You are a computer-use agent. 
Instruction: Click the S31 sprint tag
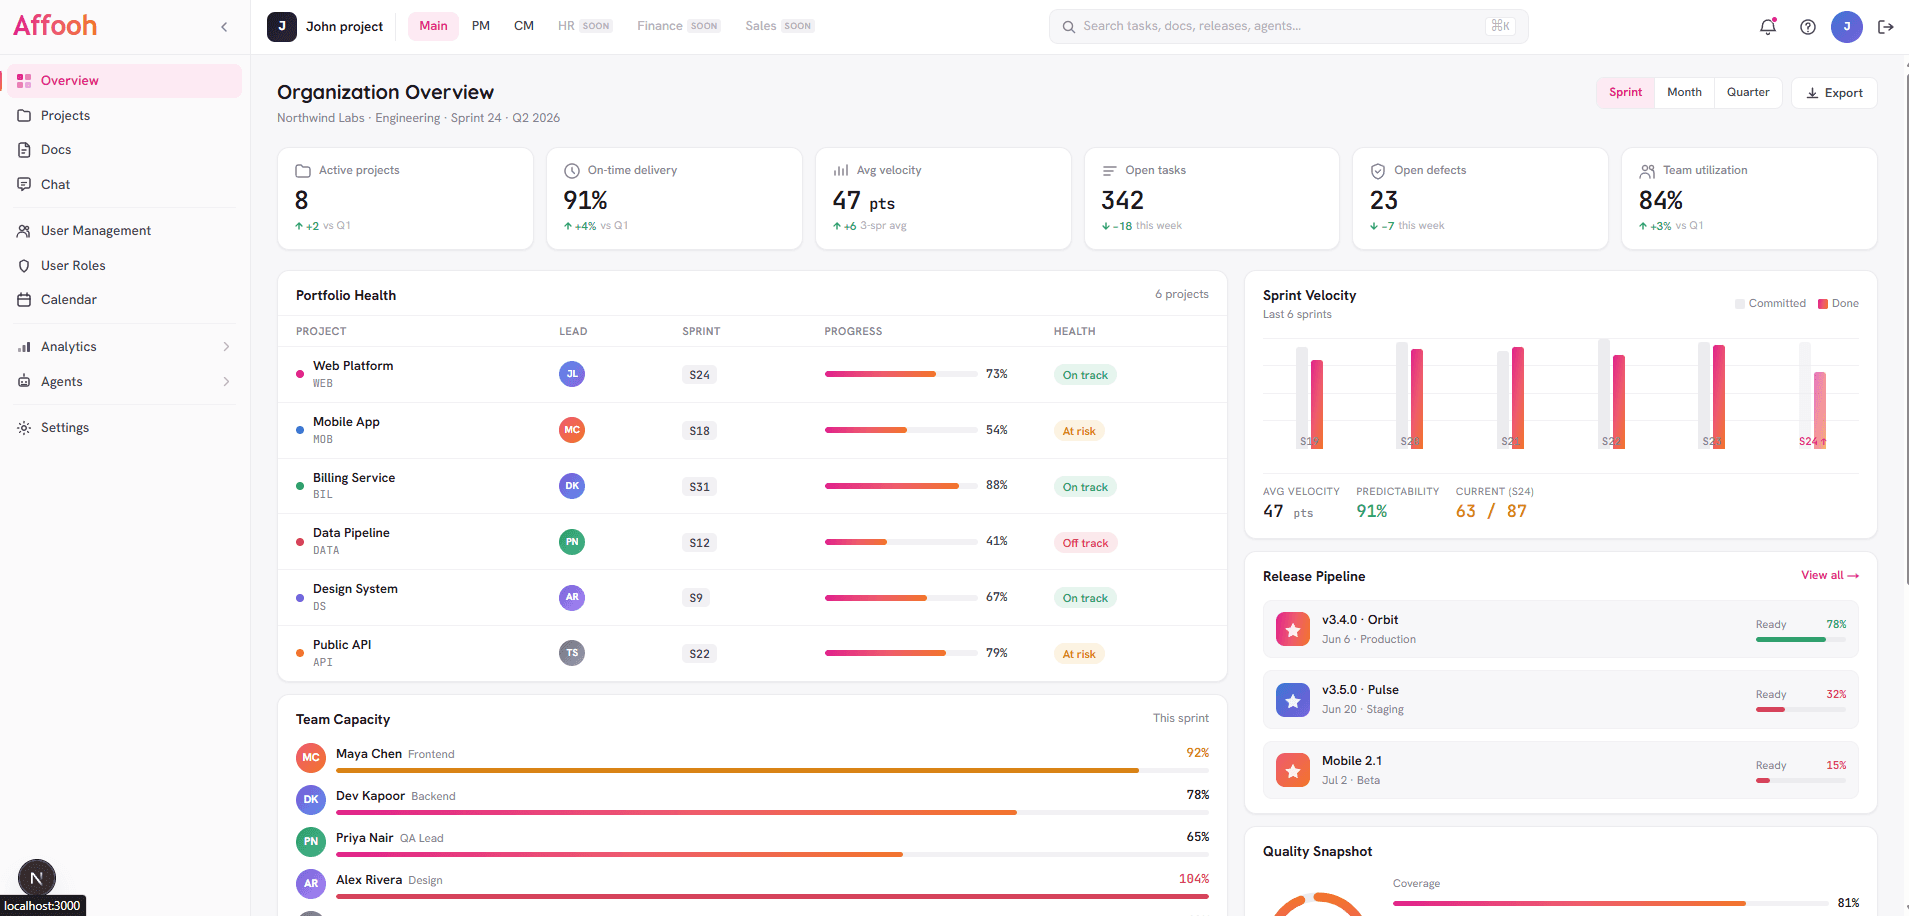pos(700,487)
